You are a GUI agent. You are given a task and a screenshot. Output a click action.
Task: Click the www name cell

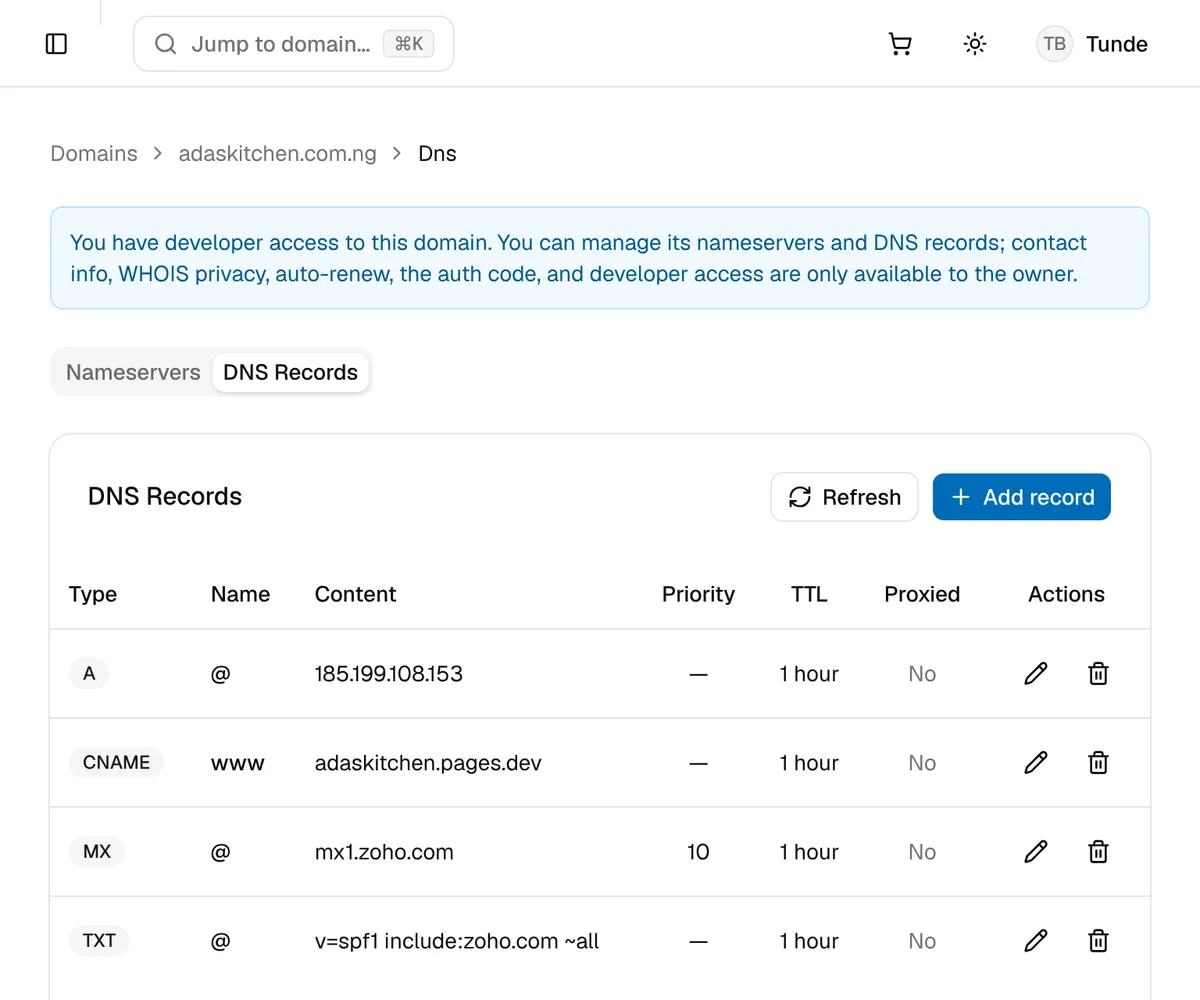[238, 763]
